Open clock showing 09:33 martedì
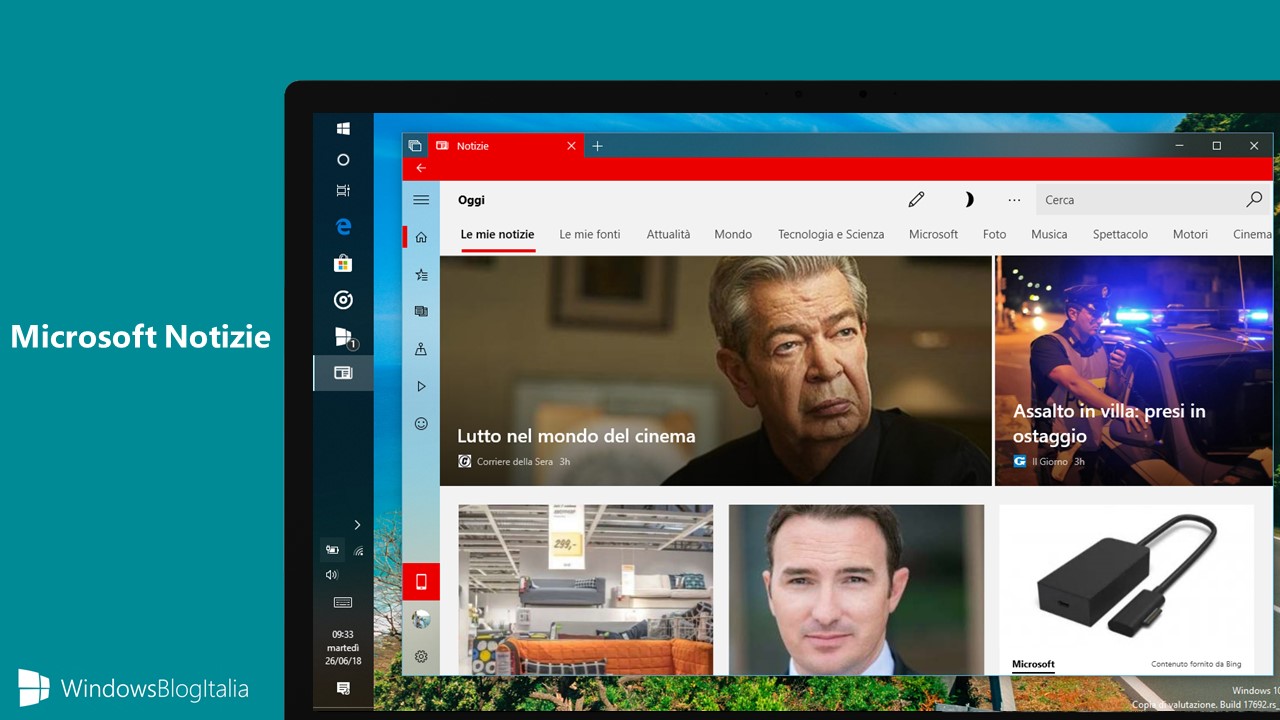The width and height of the screenshot is (1280, 720). click(343, 647)
